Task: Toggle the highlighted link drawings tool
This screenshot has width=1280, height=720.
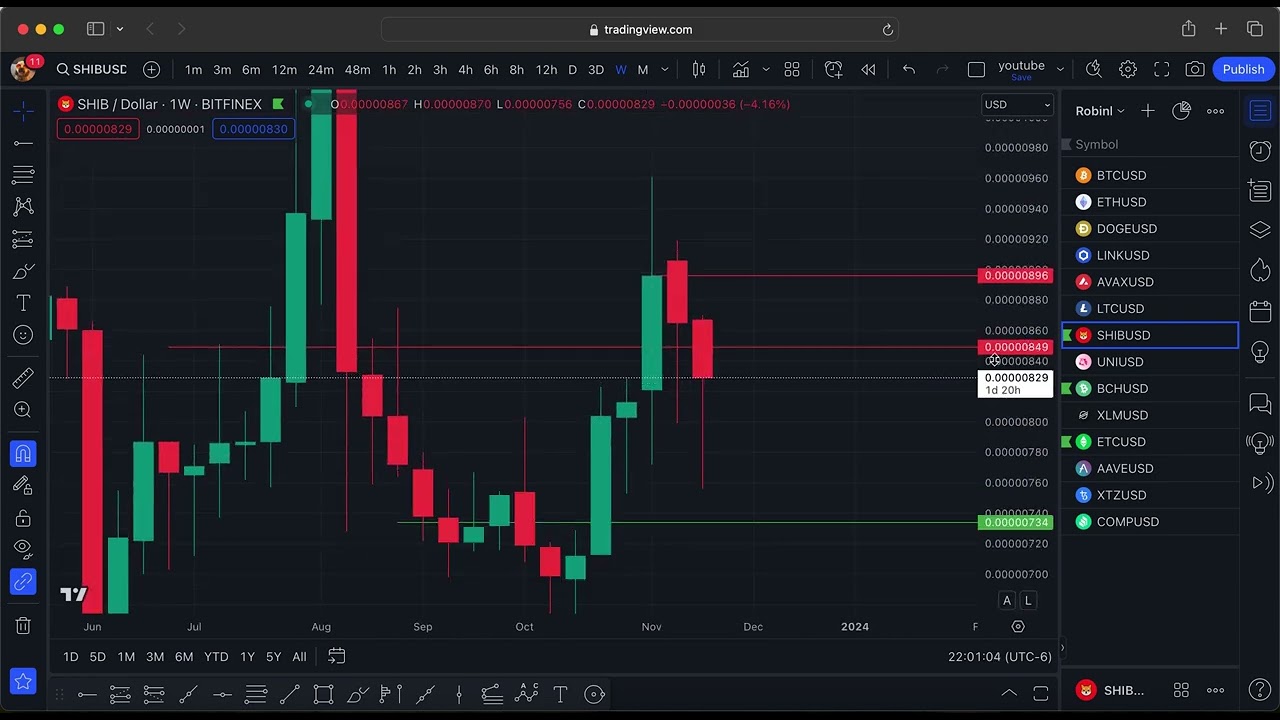Action: point(23,582)
